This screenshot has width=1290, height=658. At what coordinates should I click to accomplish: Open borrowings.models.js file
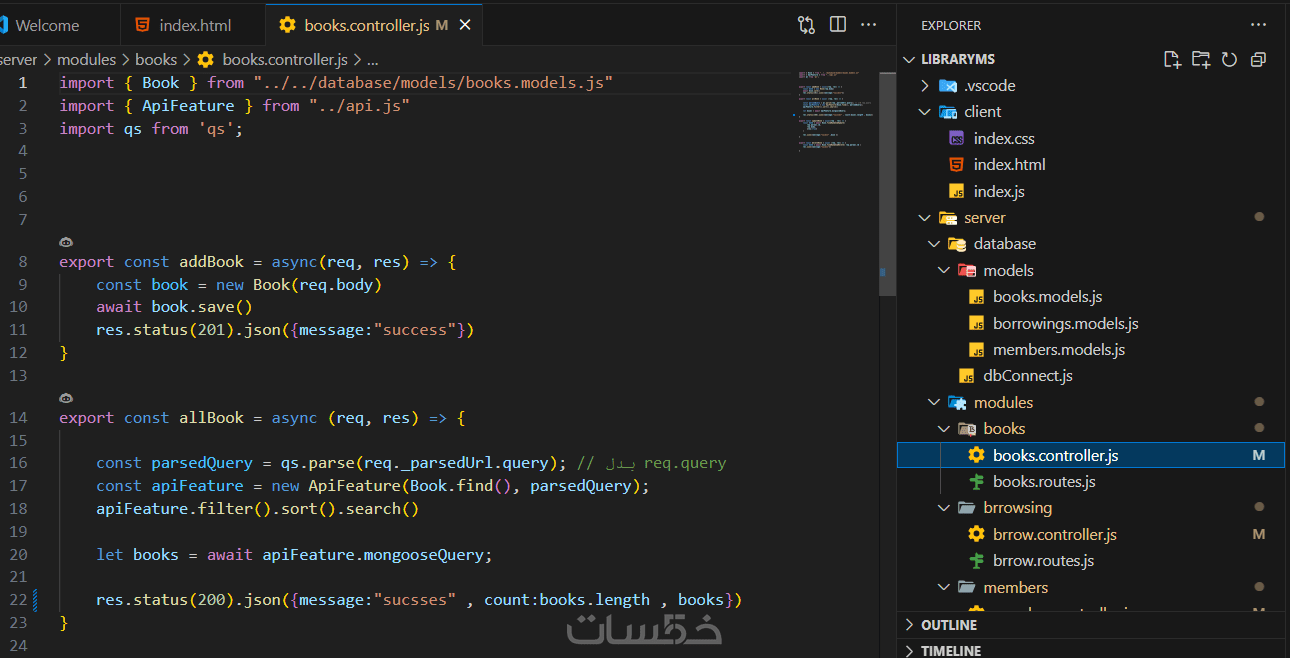pos(1091,323)
